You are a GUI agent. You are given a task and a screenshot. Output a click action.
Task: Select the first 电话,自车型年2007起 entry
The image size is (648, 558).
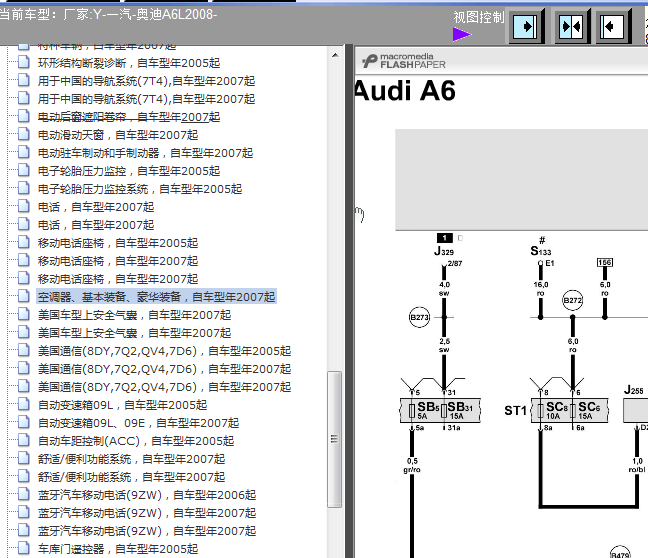point(96,207)
